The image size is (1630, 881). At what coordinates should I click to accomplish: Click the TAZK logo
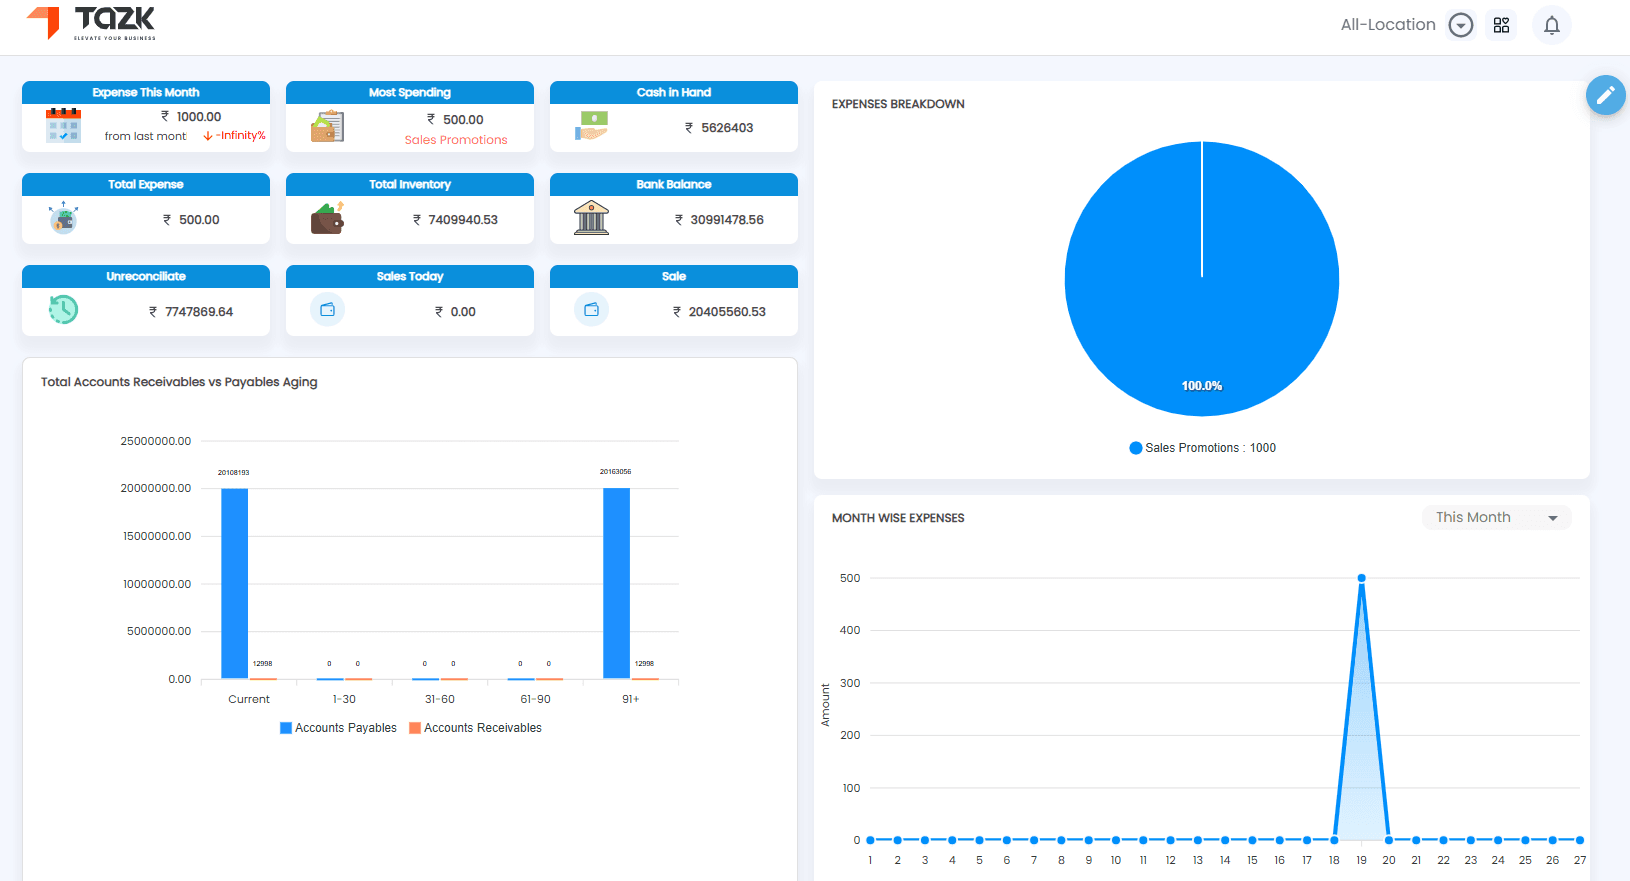pyautogui.click(x=91, y=23)
